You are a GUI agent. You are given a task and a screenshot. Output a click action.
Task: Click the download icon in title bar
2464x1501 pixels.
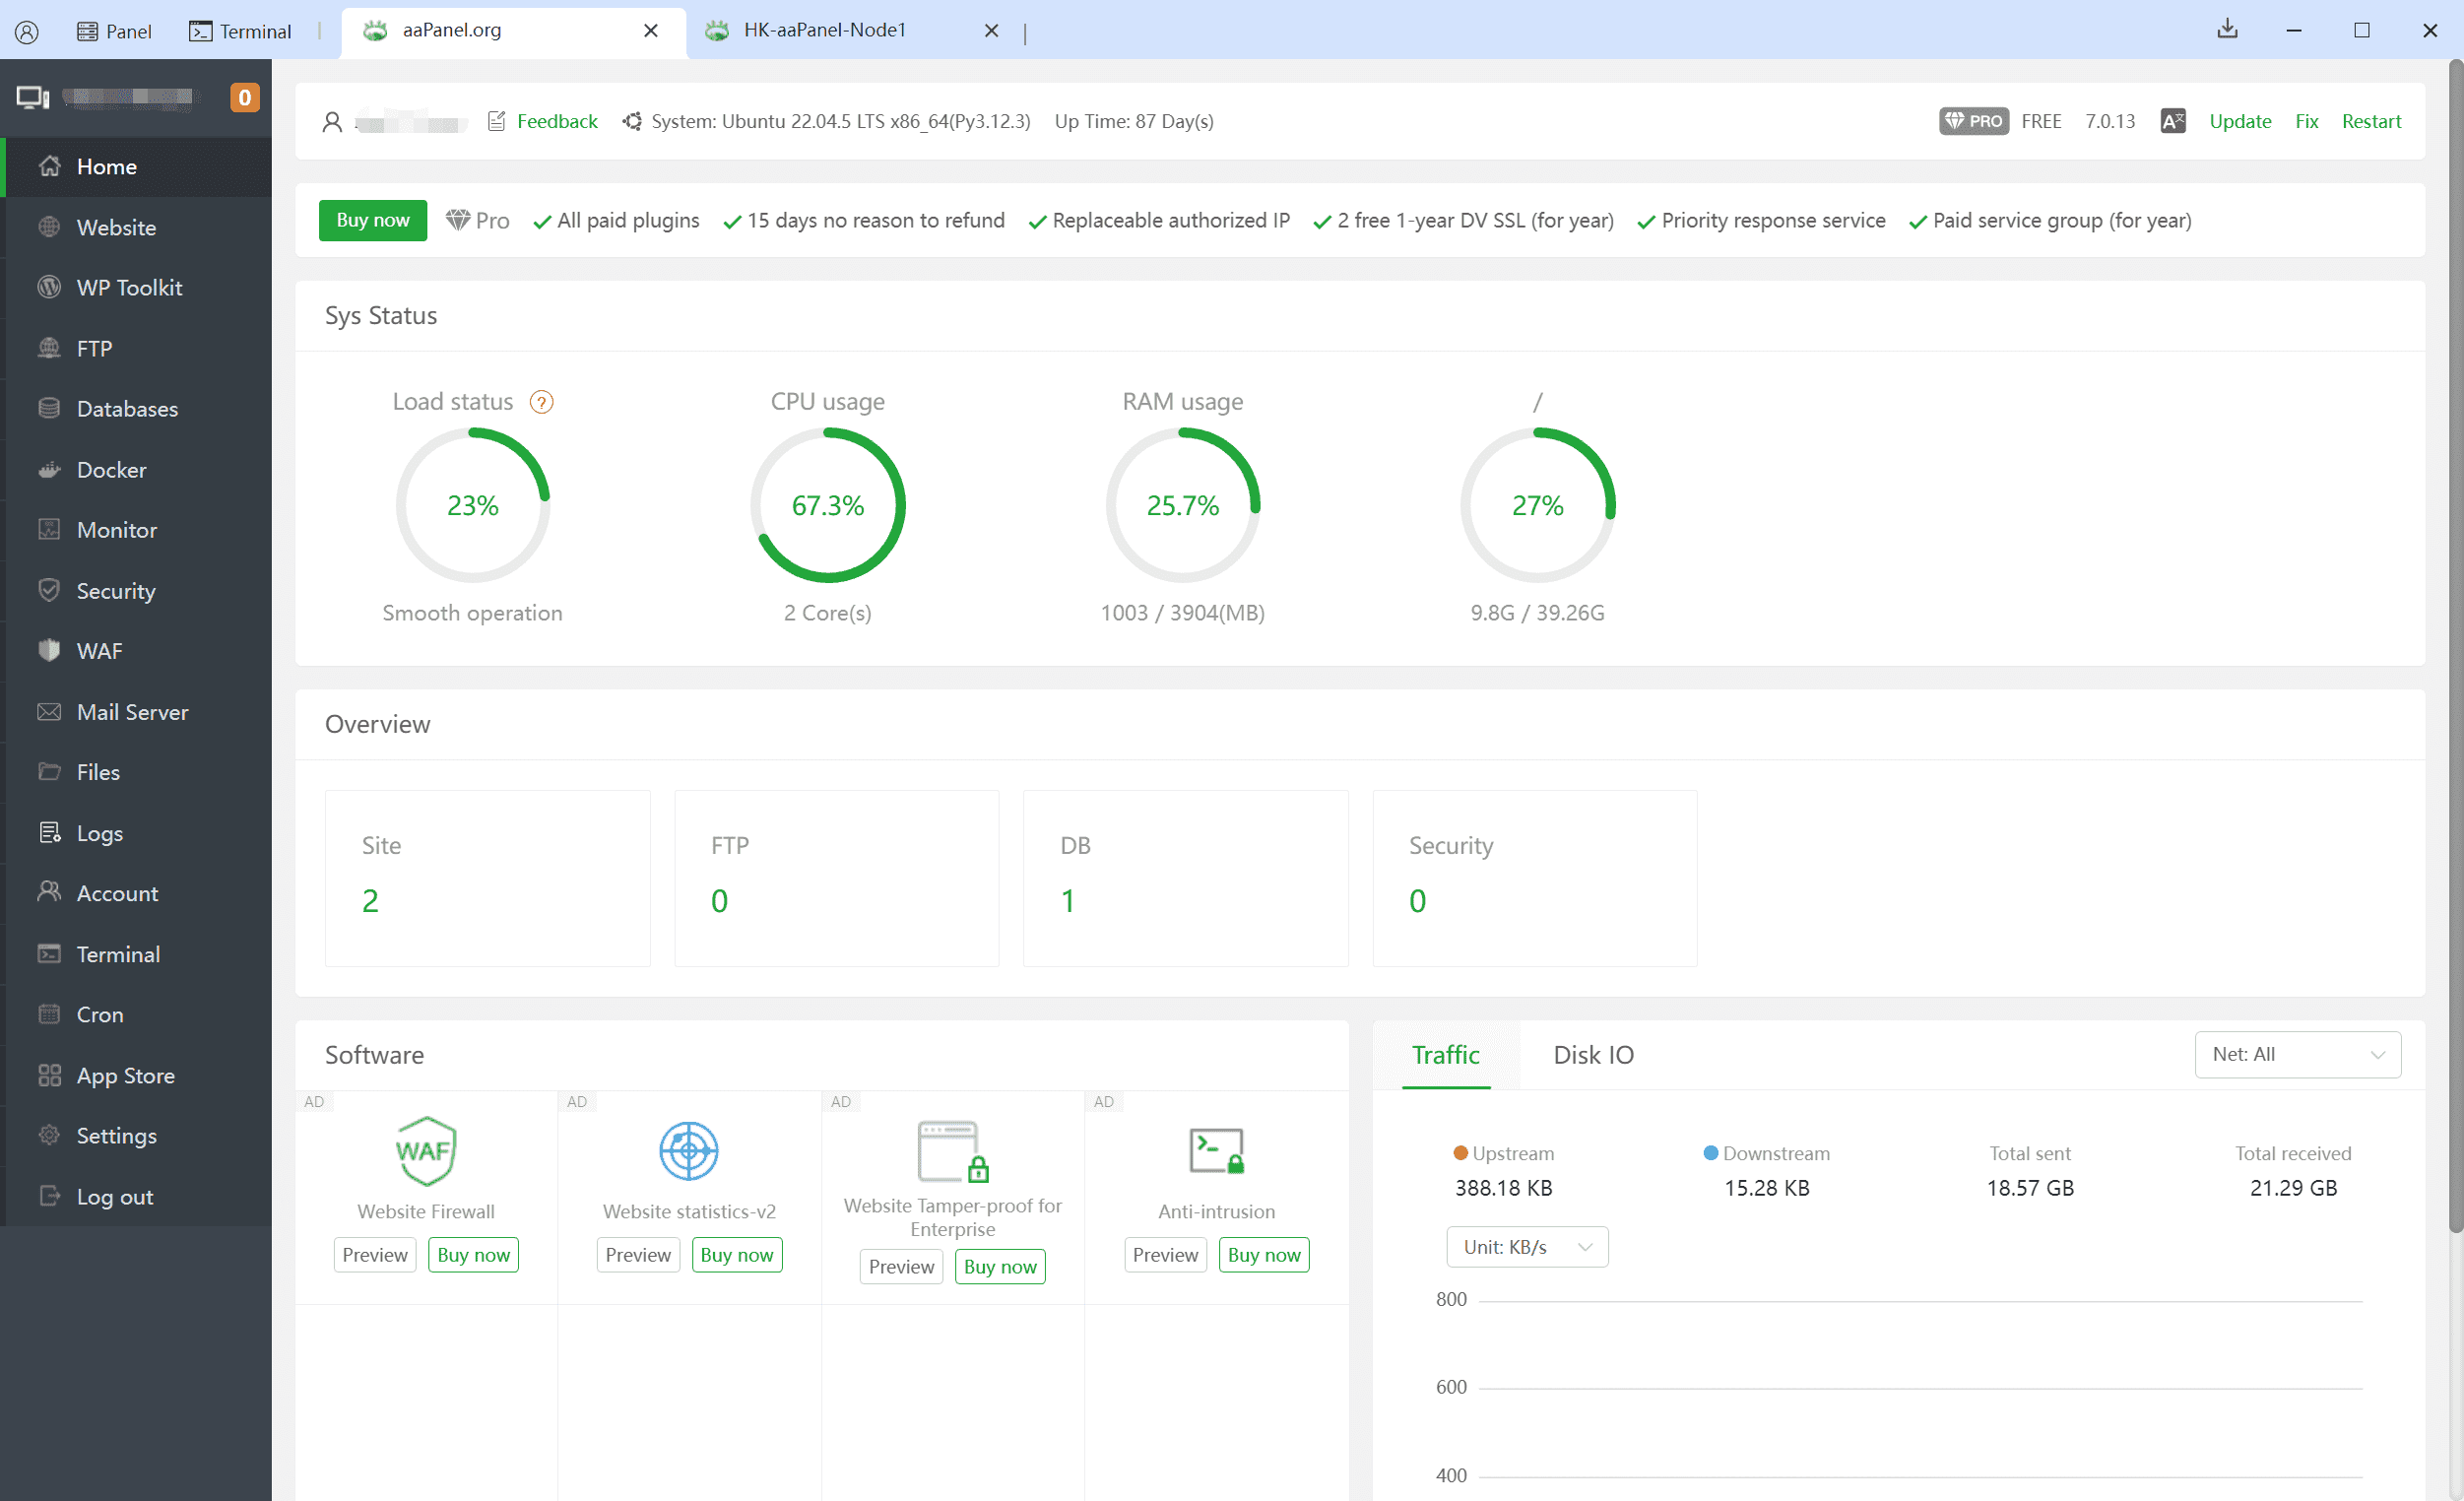pos(2227,30)
